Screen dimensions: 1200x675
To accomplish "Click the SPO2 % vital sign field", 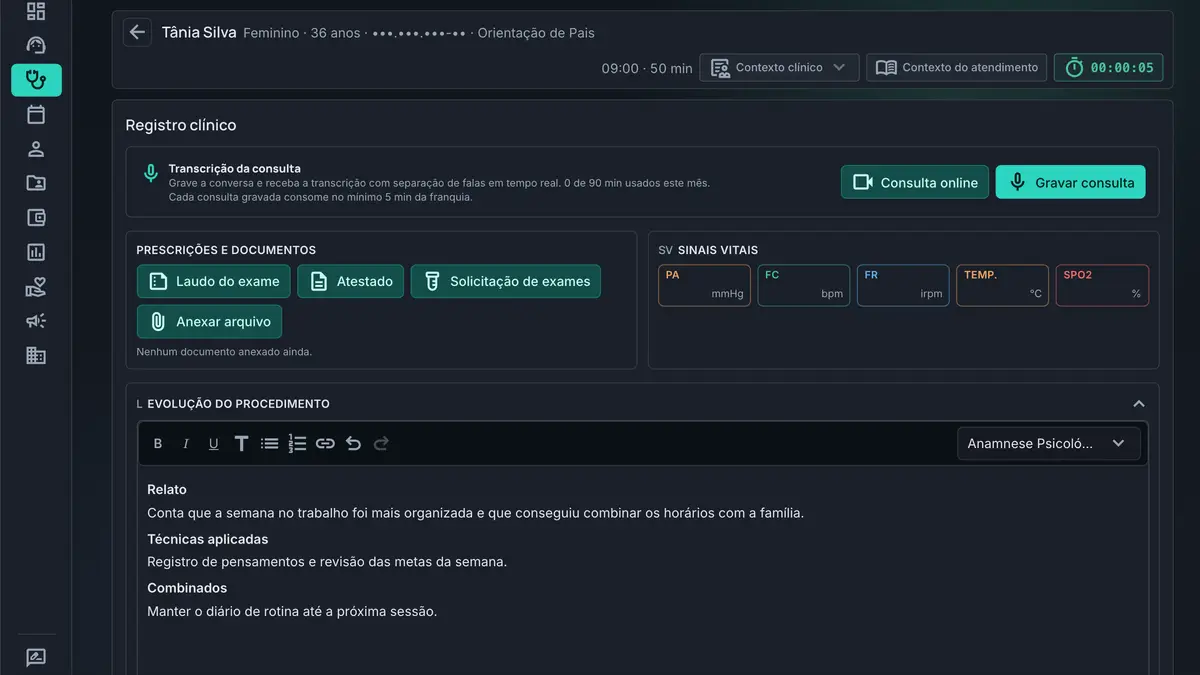I will pos(1102,285).
